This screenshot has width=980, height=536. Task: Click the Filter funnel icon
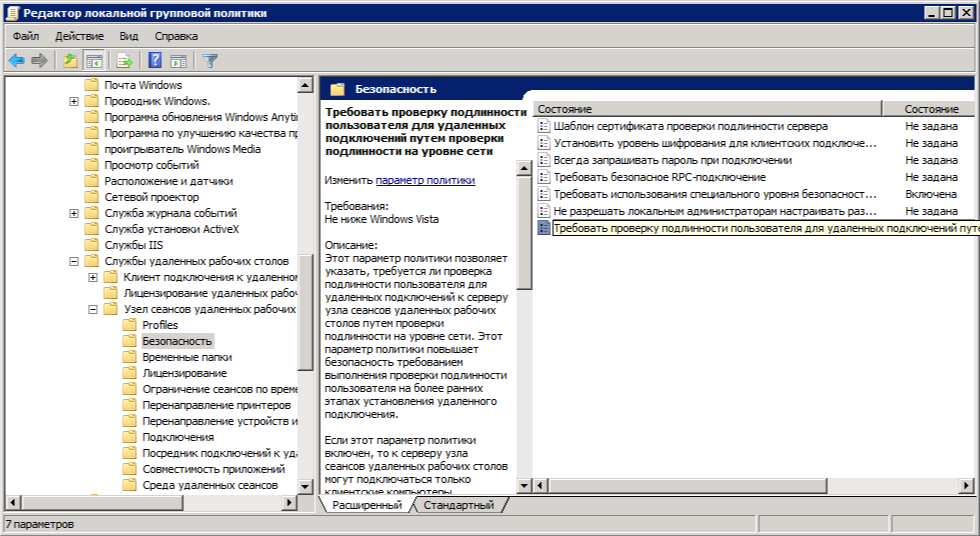click(x=210, y=61)
